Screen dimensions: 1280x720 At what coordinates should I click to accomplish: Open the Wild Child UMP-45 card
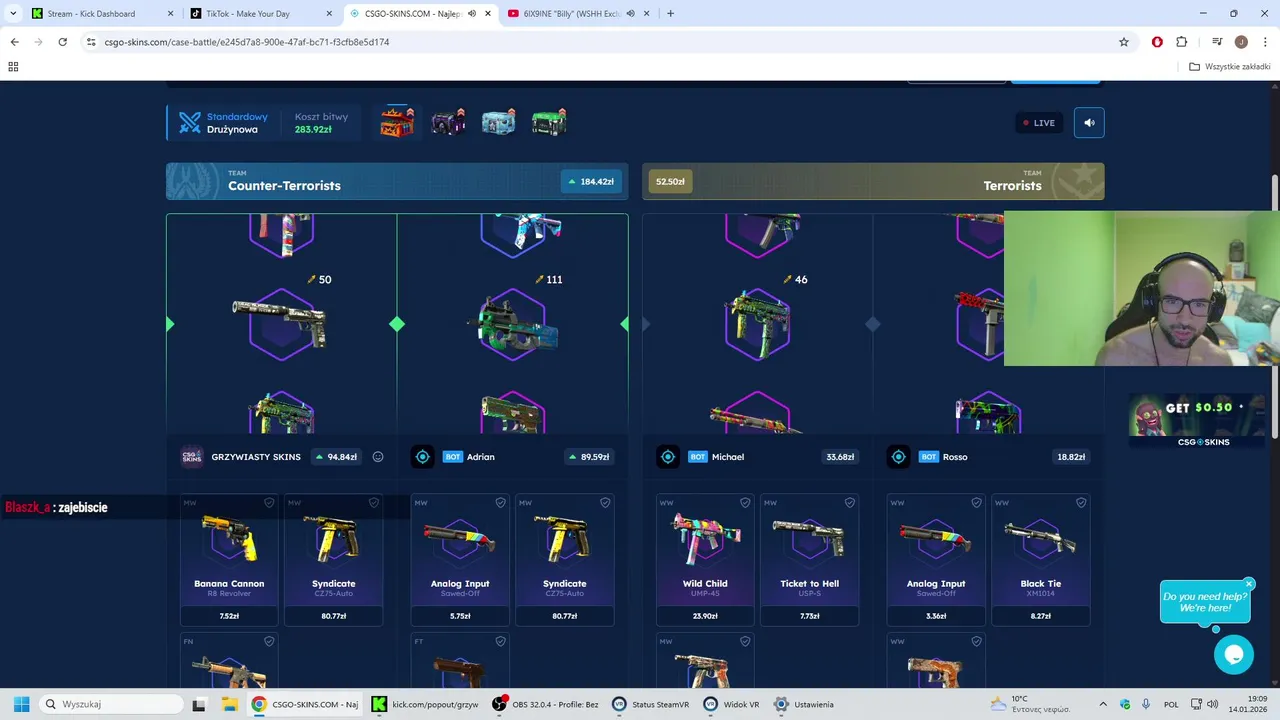705,560
